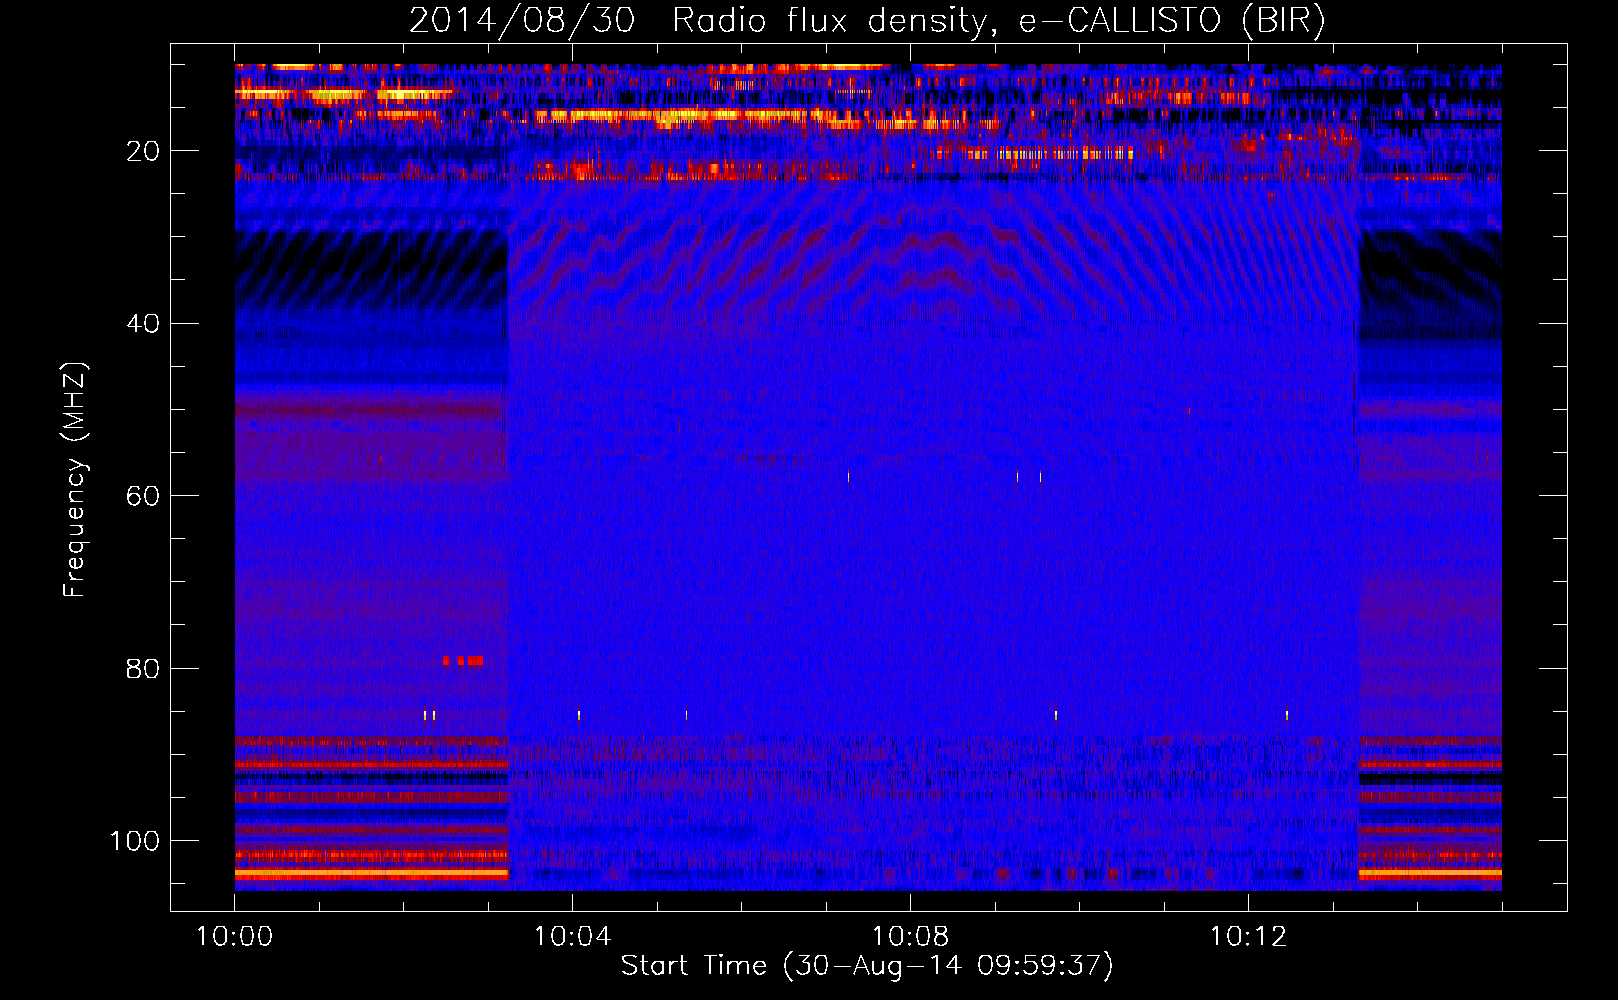
Task: Click the 10:00 time tick label
Action: pos(235,937)
